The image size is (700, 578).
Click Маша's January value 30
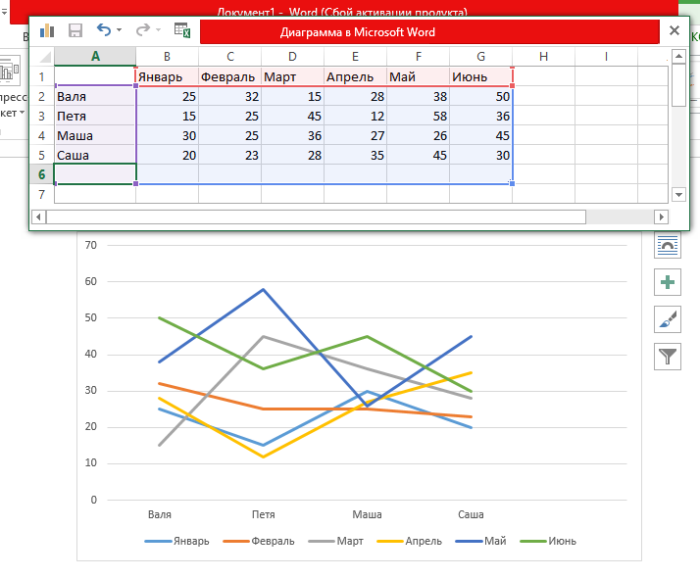pos(167,136)
